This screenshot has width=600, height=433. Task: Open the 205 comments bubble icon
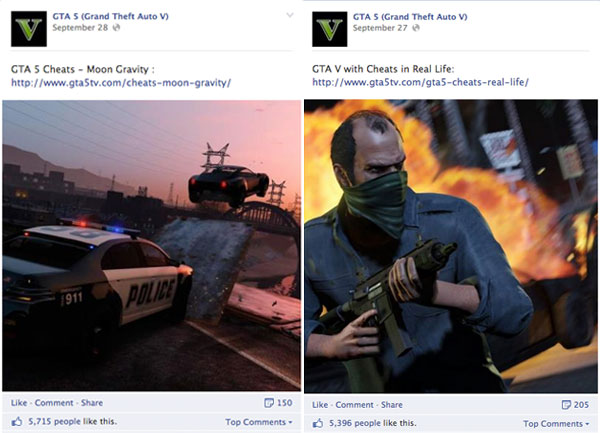pos(566,405)
